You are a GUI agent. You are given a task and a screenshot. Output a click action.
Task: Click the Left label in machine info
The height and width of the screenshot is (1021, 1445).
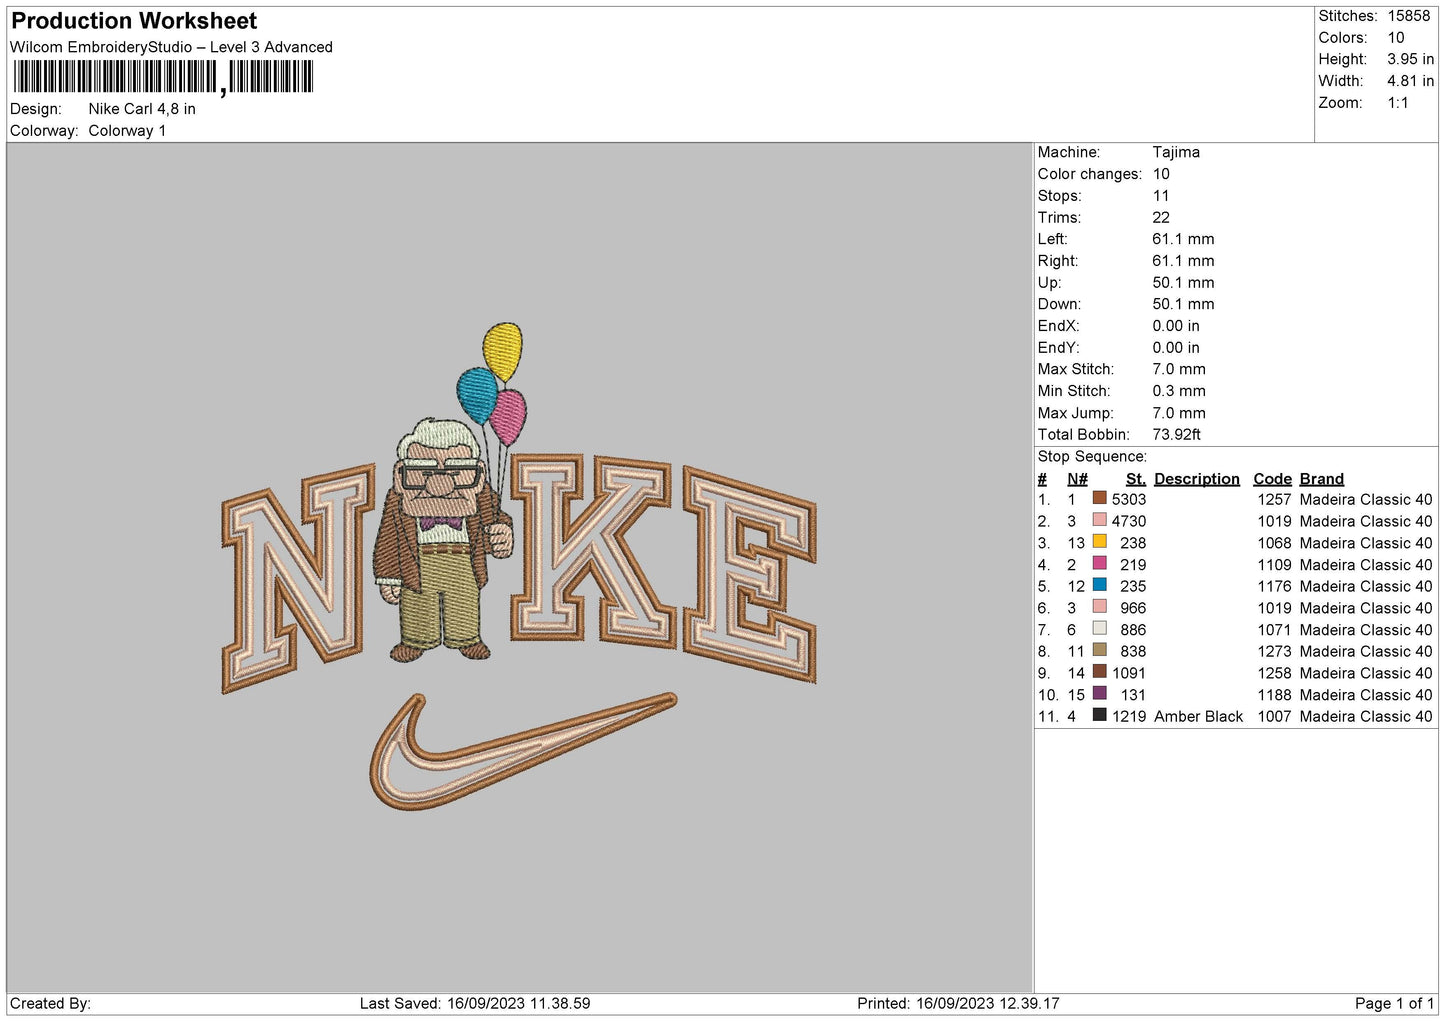click(x=1052, y=239)
